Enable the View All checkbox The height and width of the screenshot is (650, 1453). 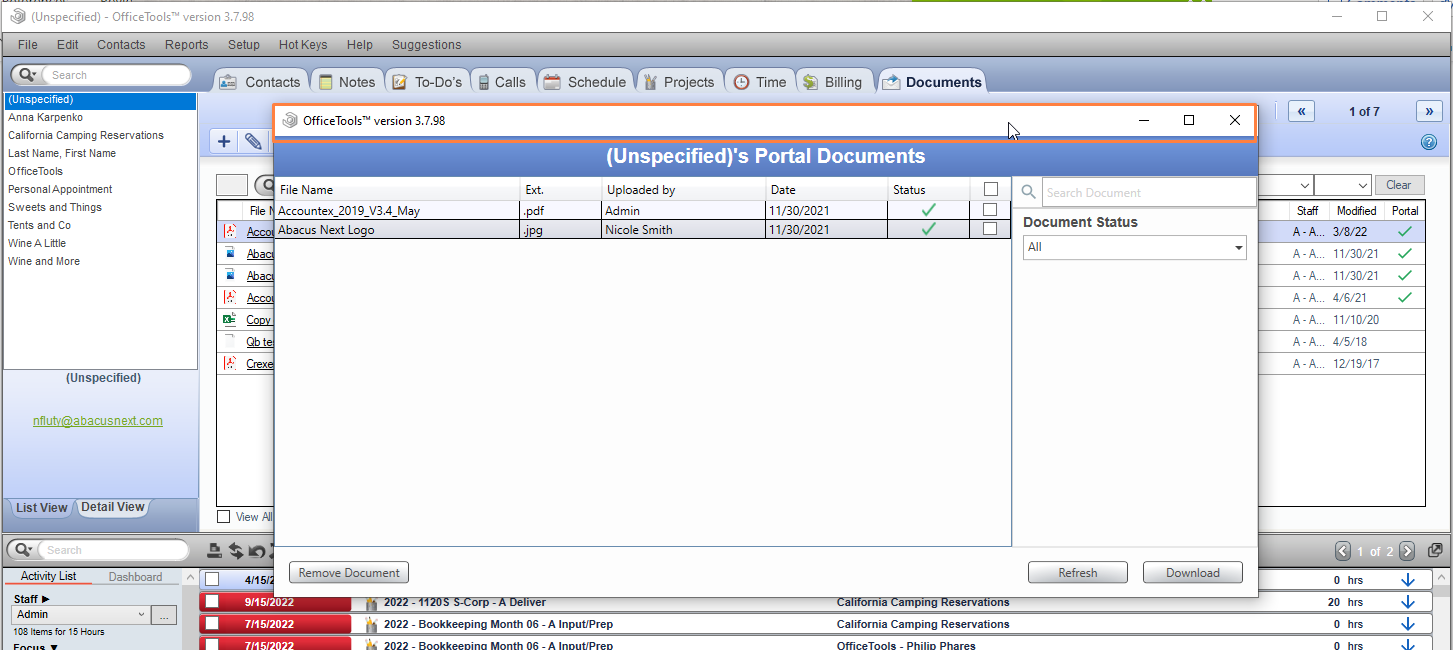coord(224,517)
